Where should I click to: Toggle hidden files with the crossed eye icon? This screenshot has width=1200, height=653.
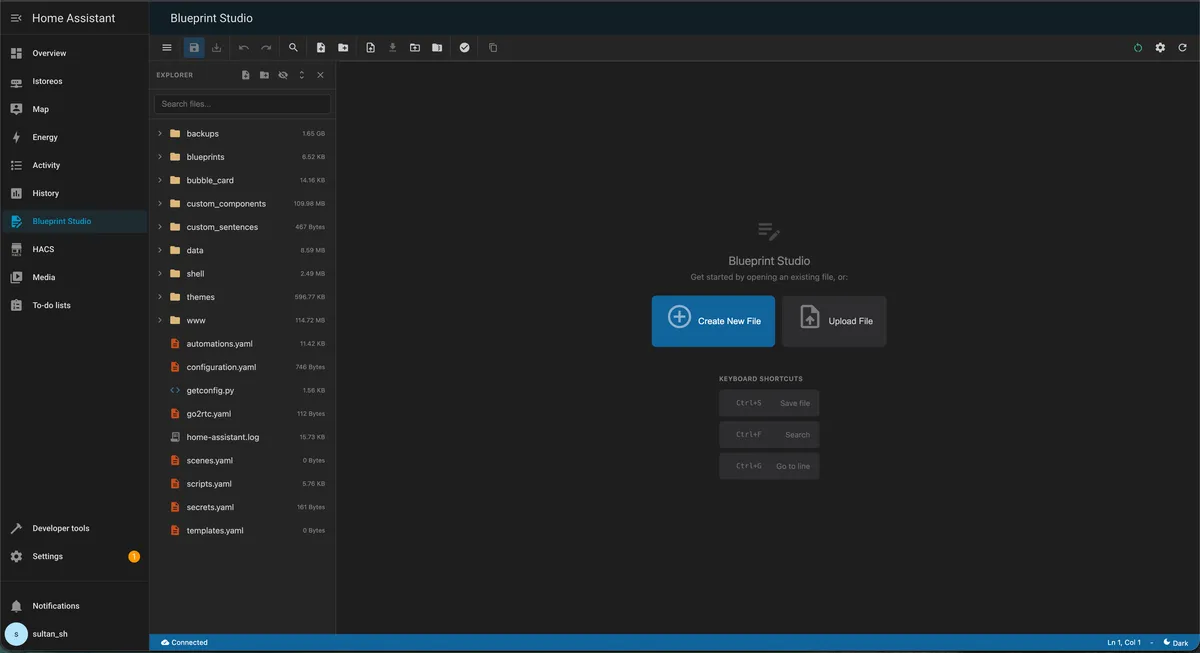click(x=283, y=75)
